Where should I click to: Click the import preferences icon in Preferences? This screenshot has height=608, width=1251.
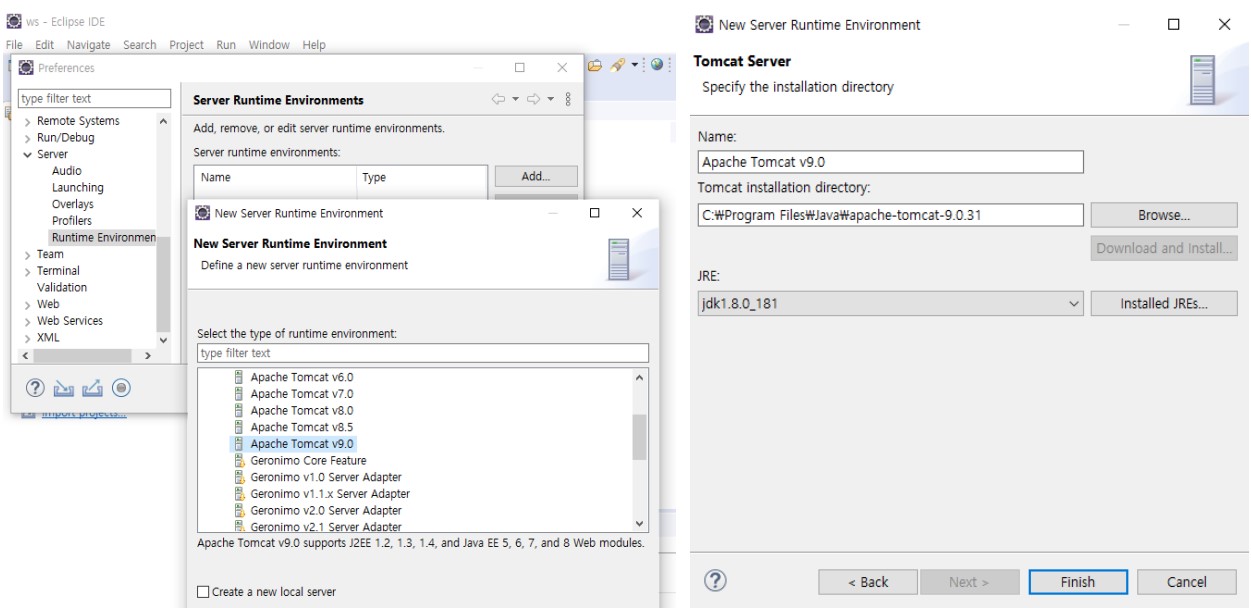tap(65, 389)
